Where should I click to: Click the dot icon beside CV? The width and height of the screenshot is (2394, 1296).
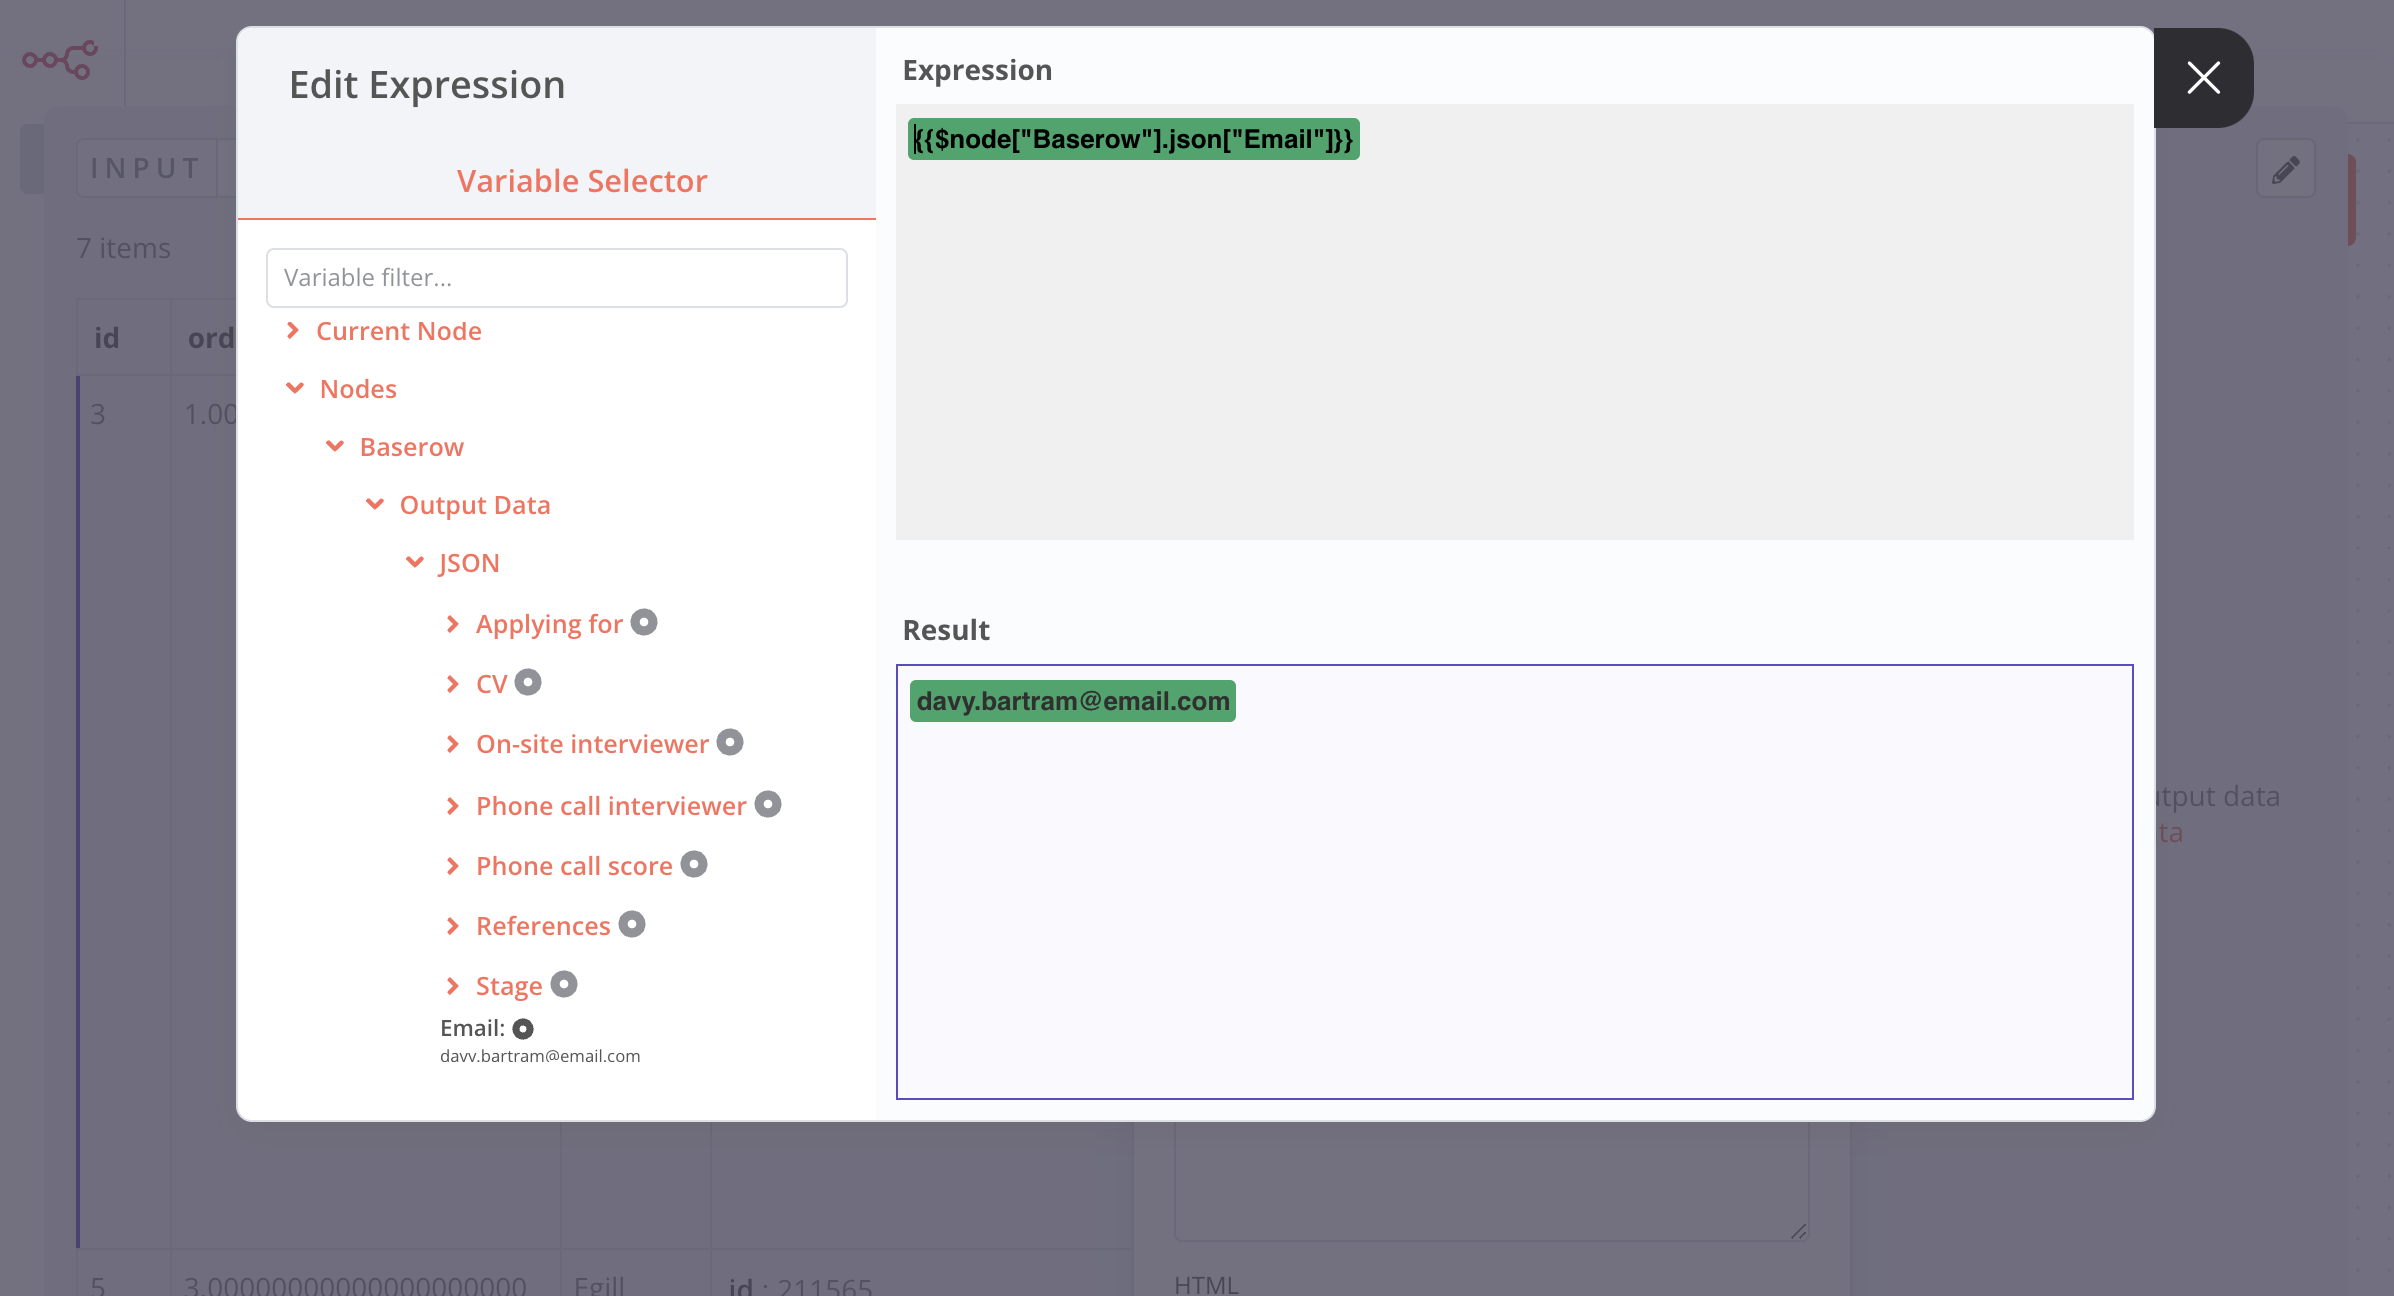(528, 682)
